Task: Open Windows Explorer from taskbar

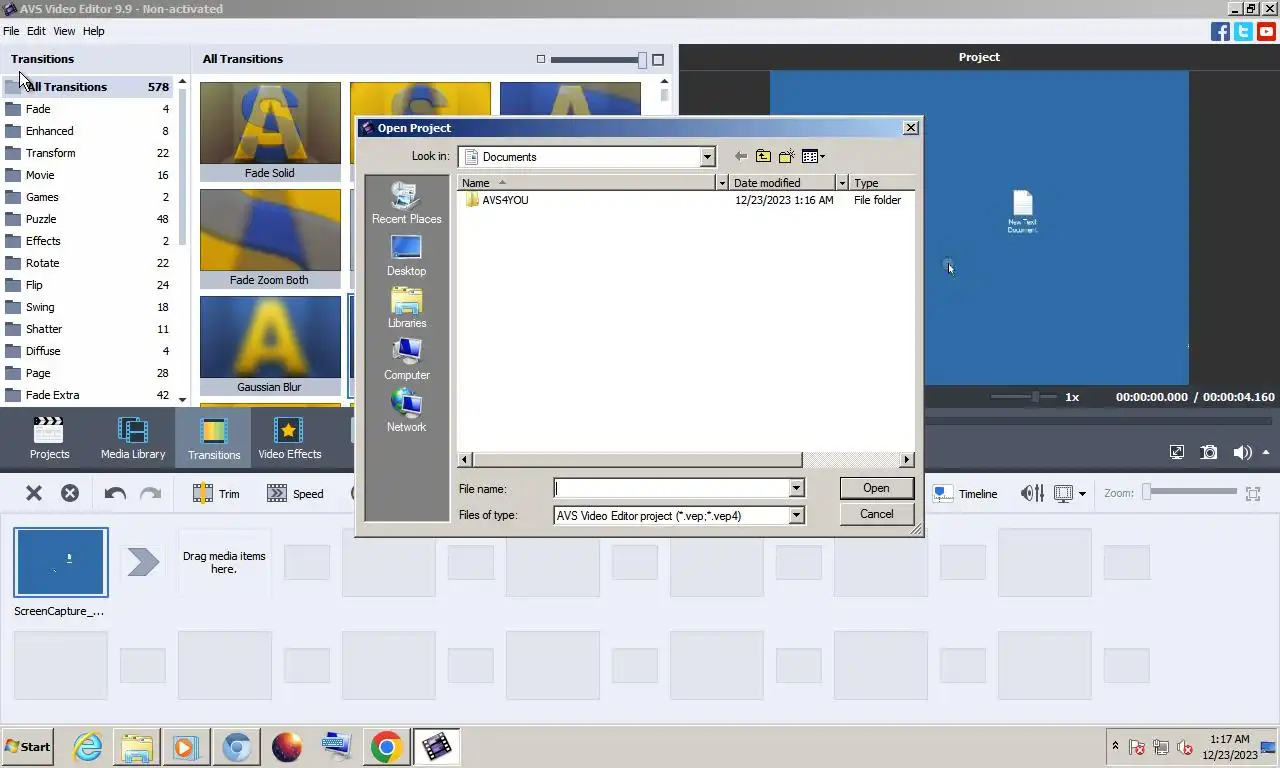Action: coord(137,747)
